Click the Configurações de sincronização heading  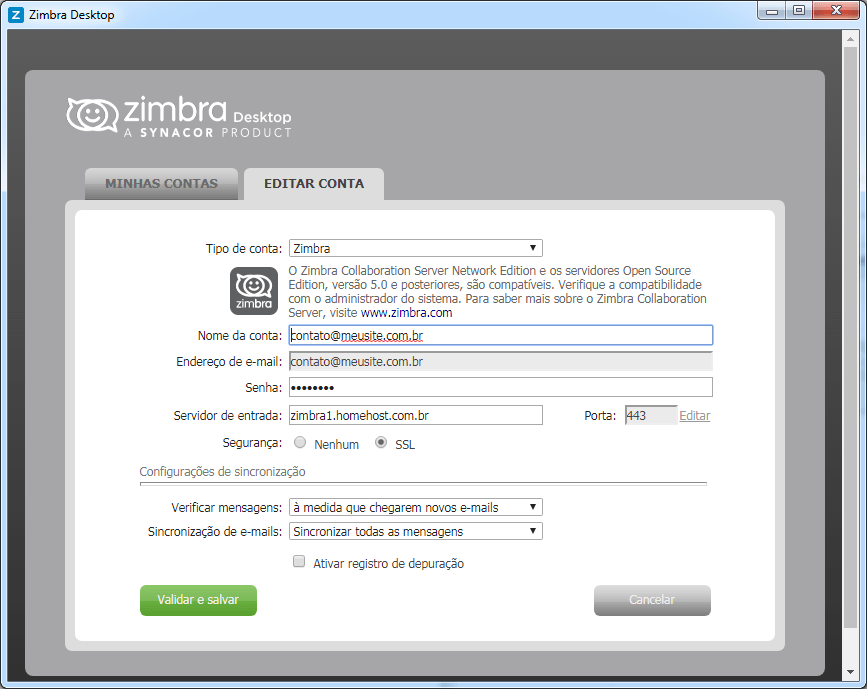222,472
